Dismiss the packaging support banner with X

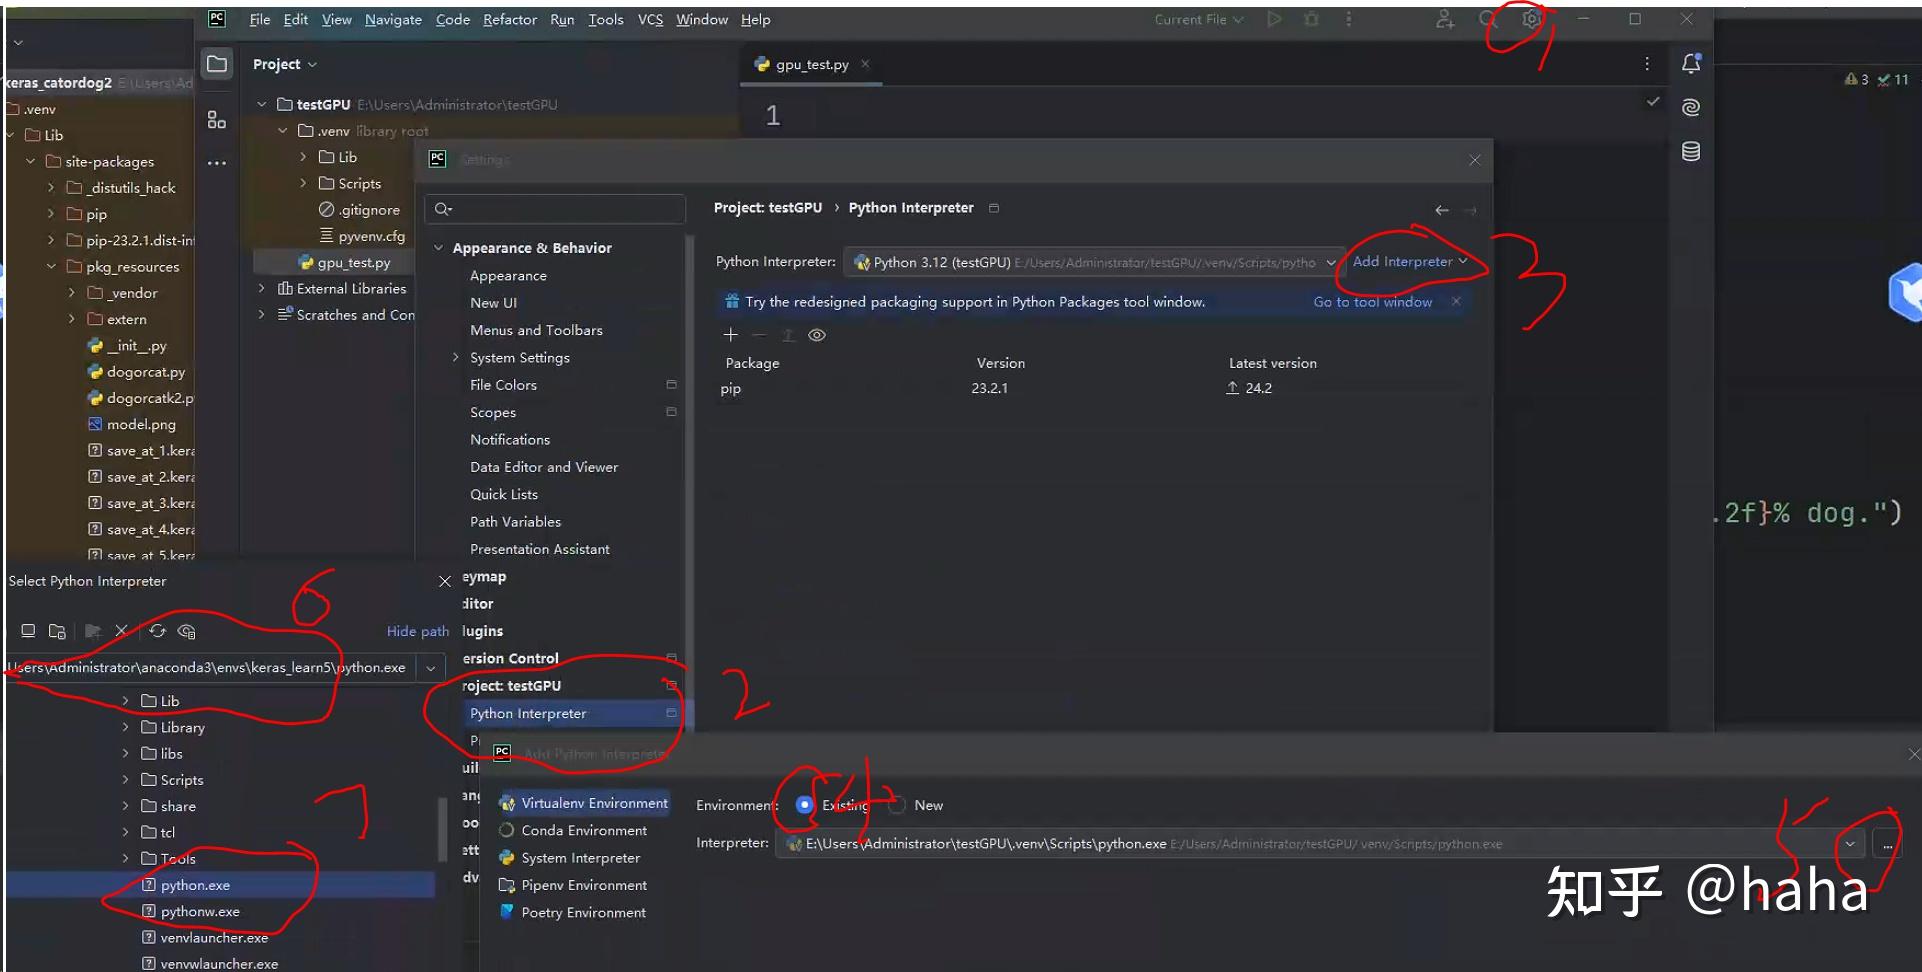(x=1456, y=301)
